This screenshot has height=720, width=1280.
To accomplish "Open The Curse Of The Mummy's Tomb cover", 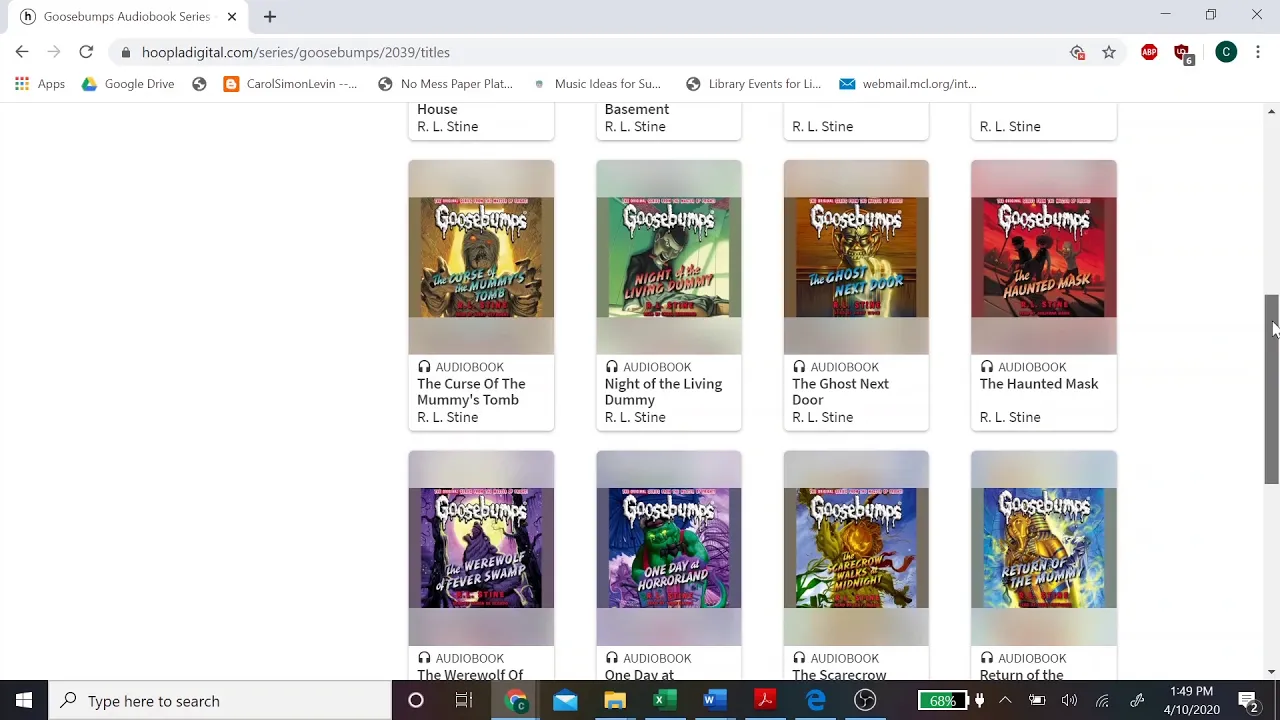I will pyautogui.click(x=481, y=257).
